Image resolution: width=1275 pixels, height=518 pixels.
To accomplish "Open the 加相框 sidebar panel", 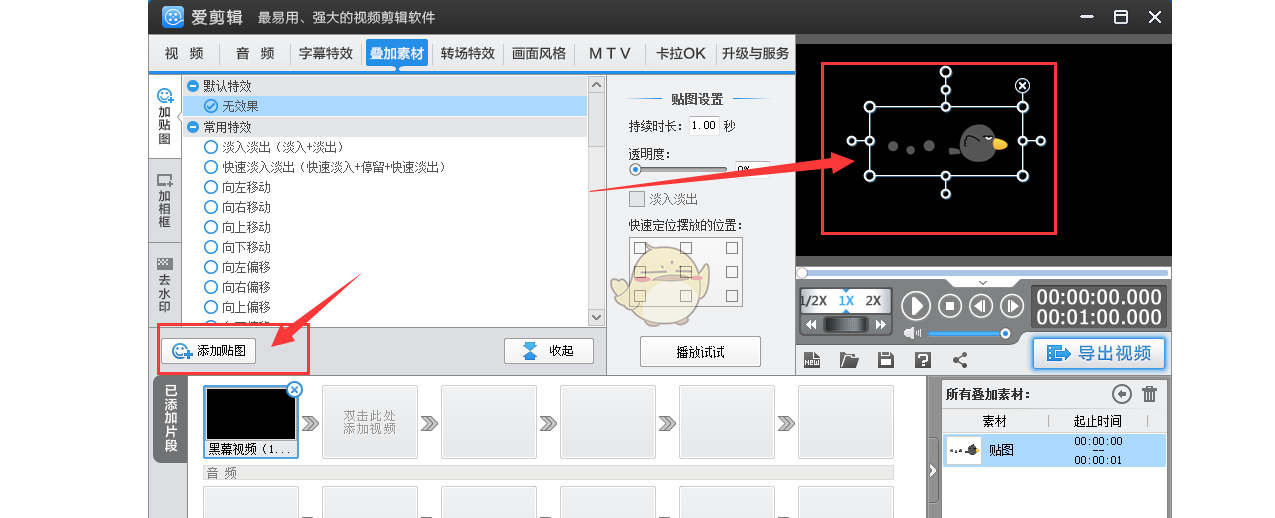I will [165, 200].
